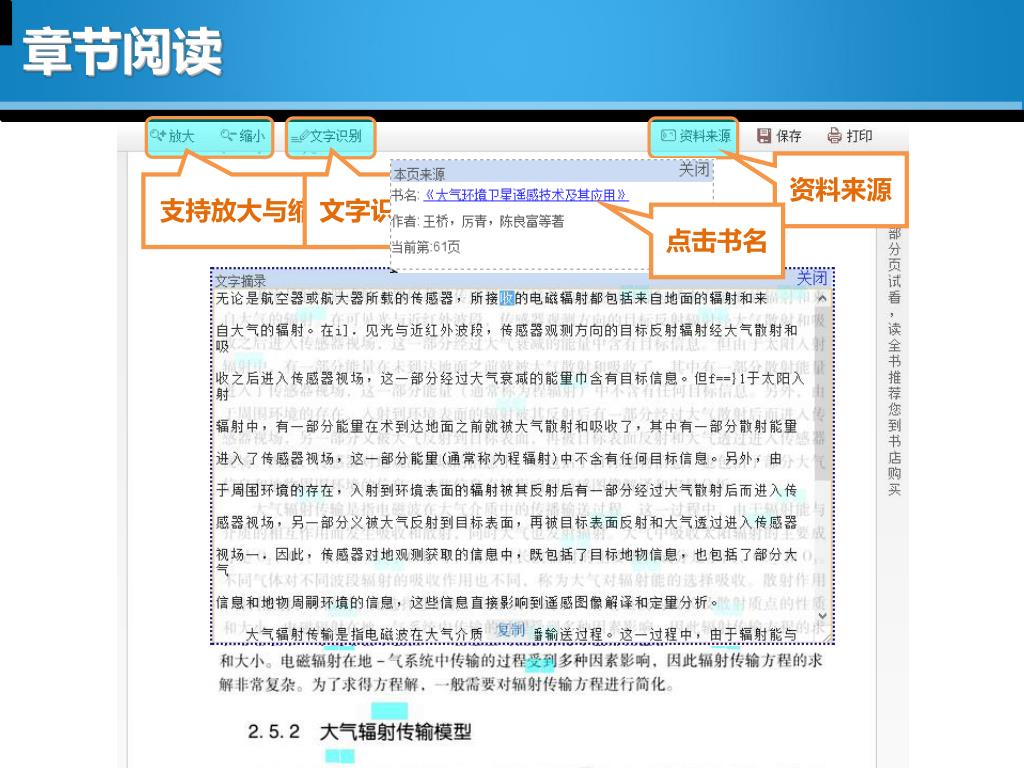Click the 缩小 zoom-out button

(243, 136)
